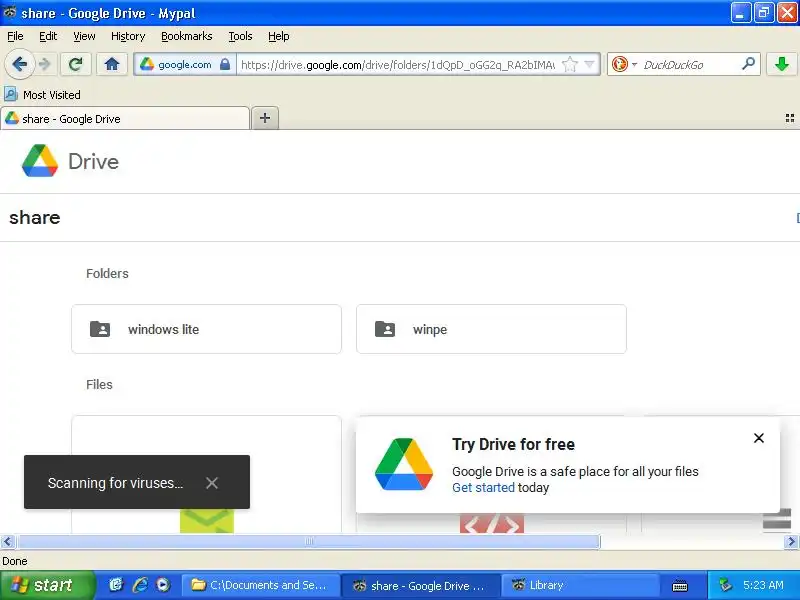This screenshot has height=600, width=800.
Task: Click share - Google Drive taskbar button
Action: tap(420, 585)
